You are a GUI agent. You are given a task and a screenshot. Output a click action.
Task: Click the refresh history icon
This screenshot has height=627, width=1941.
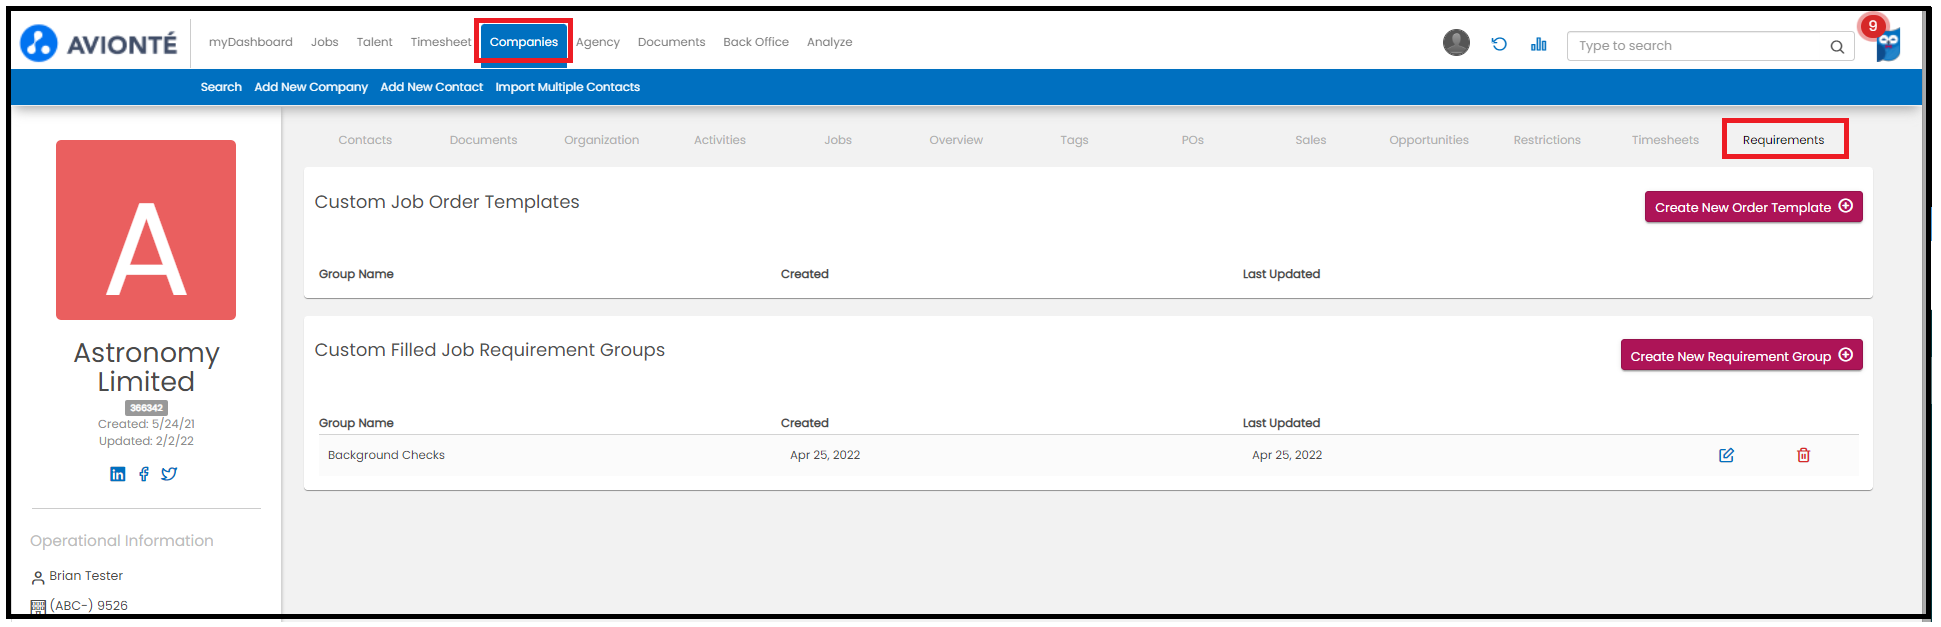pos(1499,44)
